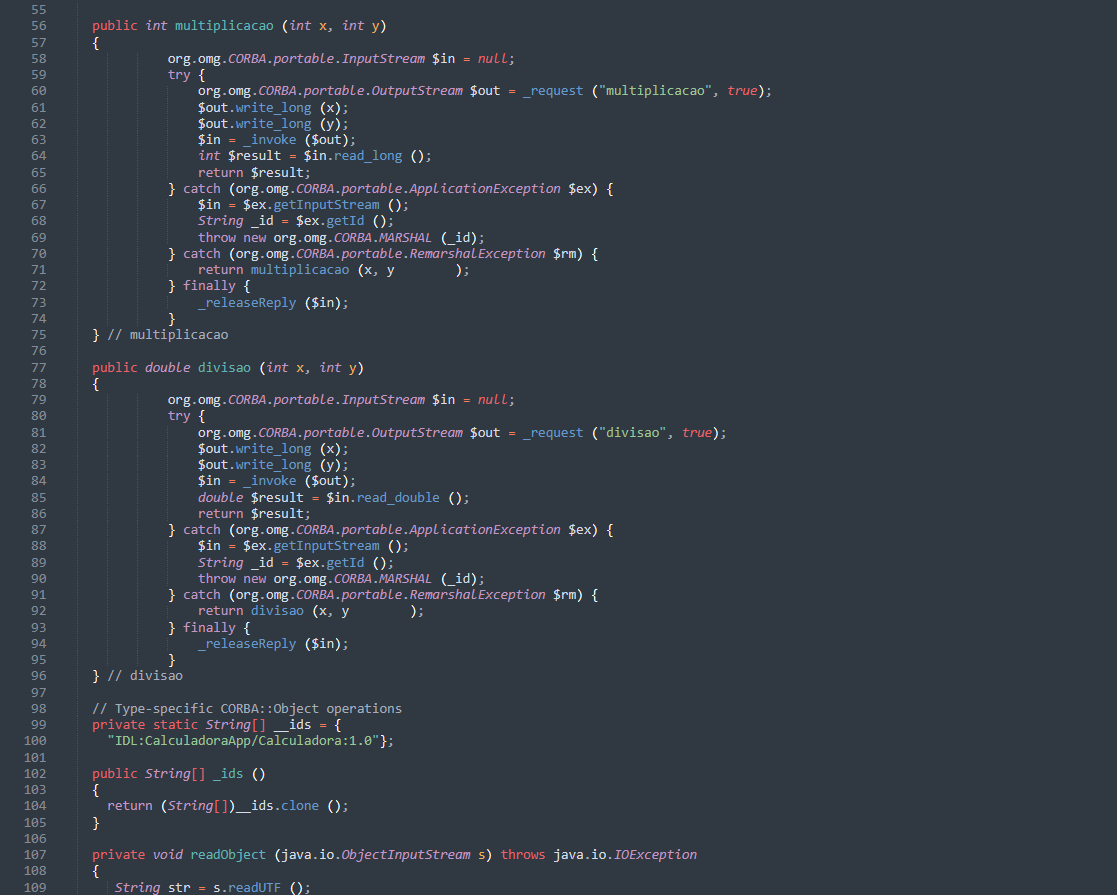This screenshot has width=1117, height=895.
Task: Click _releaseReply on line 73
Action: (246, 303)
